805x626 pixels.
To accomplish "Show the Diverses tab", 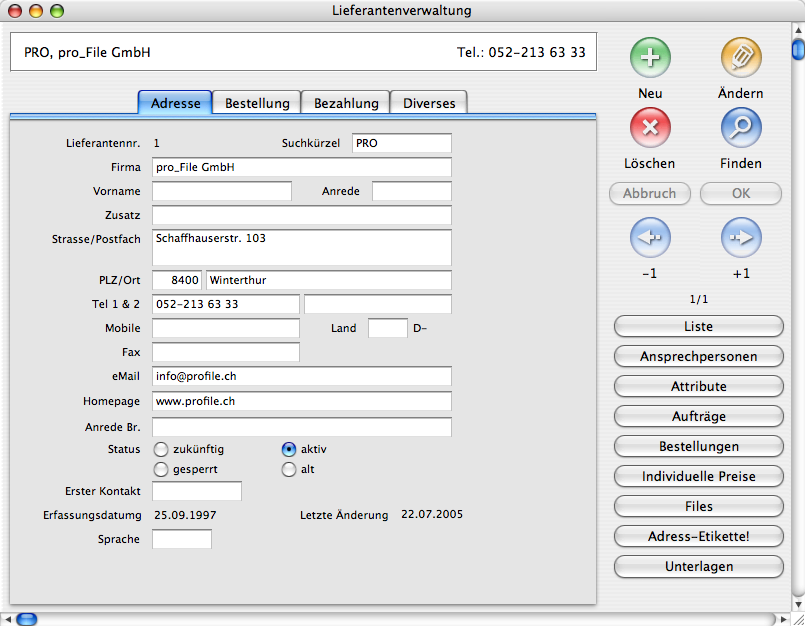I will click(x=429, y=103).
